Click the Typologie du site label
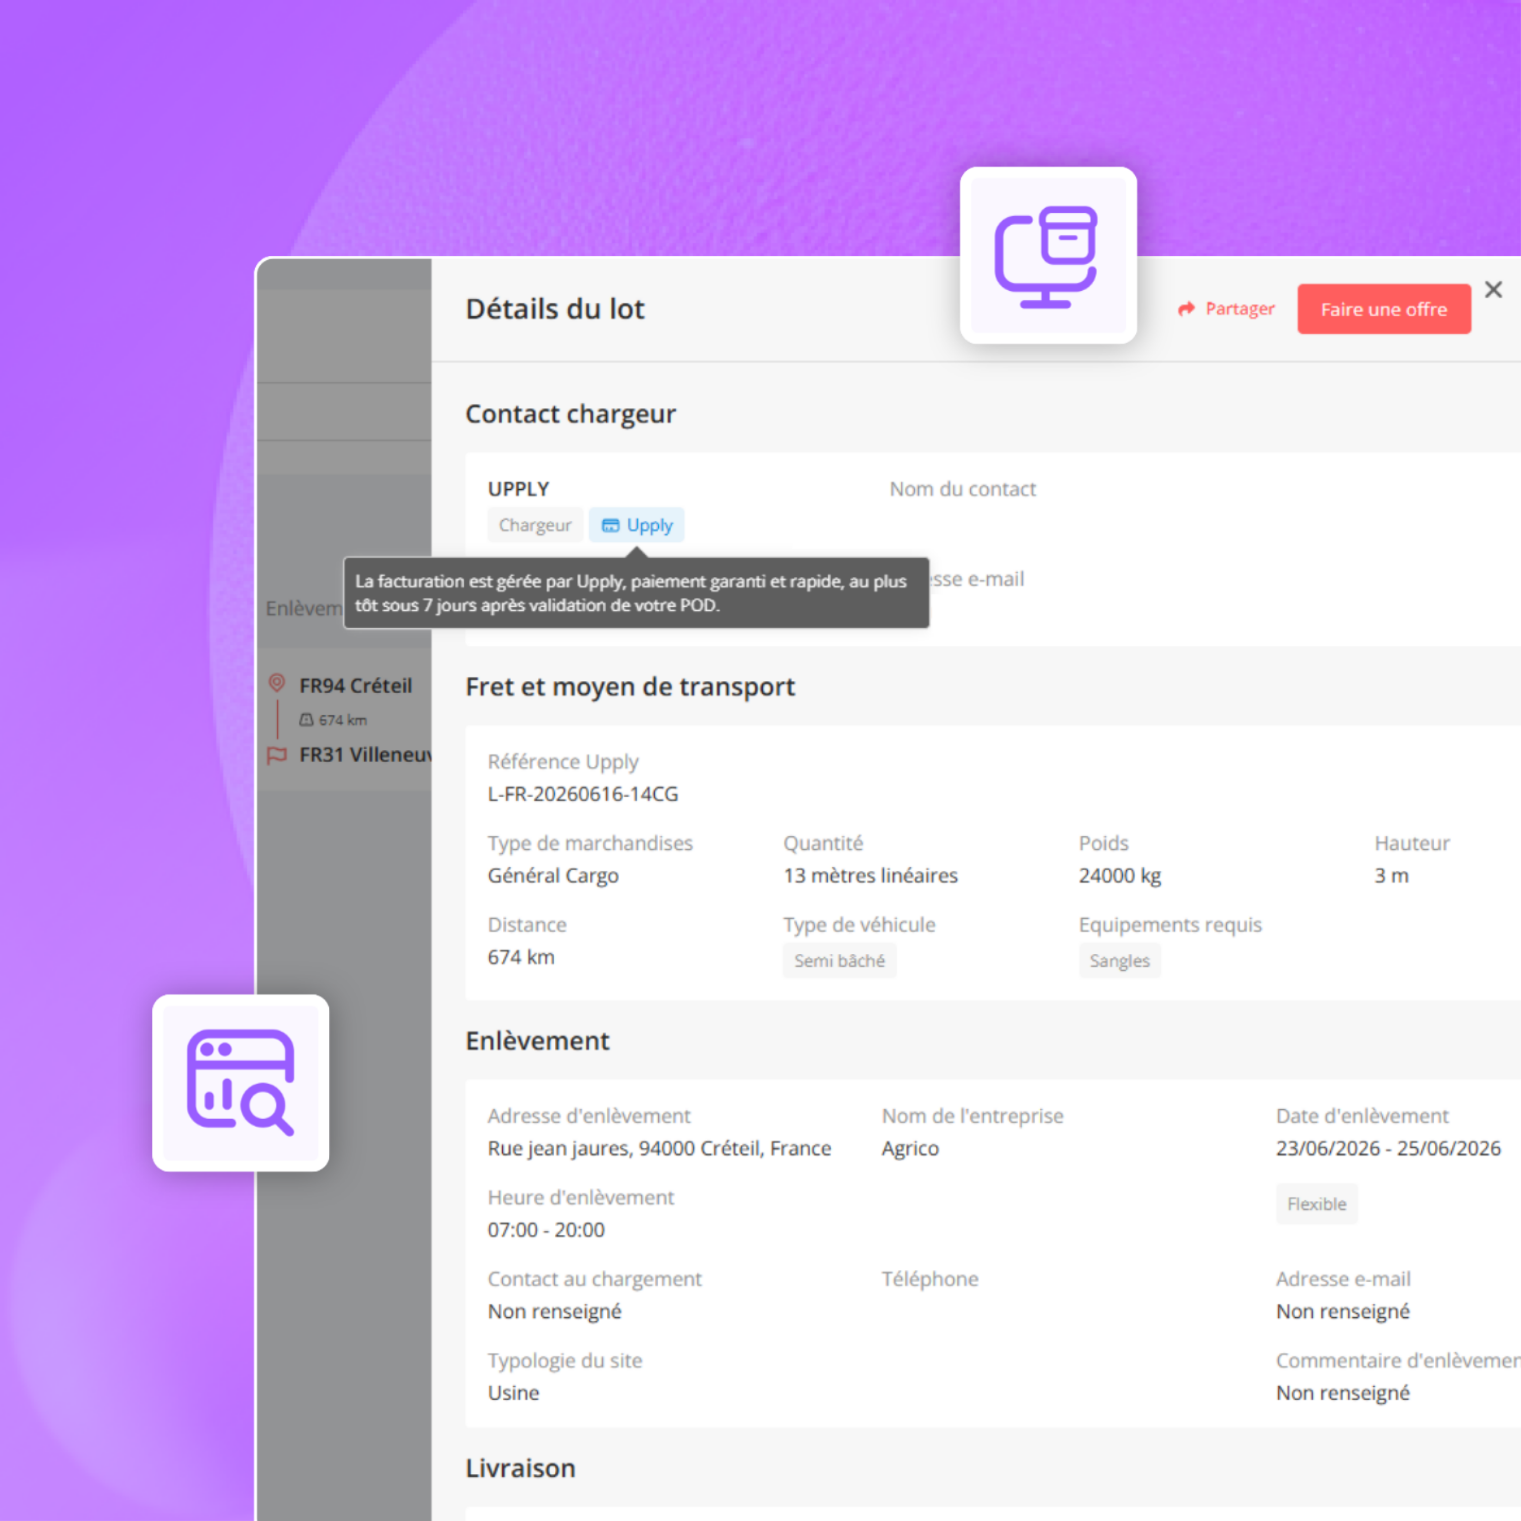This screenshot has height=1521, width=1521. tap(565, 1361)
